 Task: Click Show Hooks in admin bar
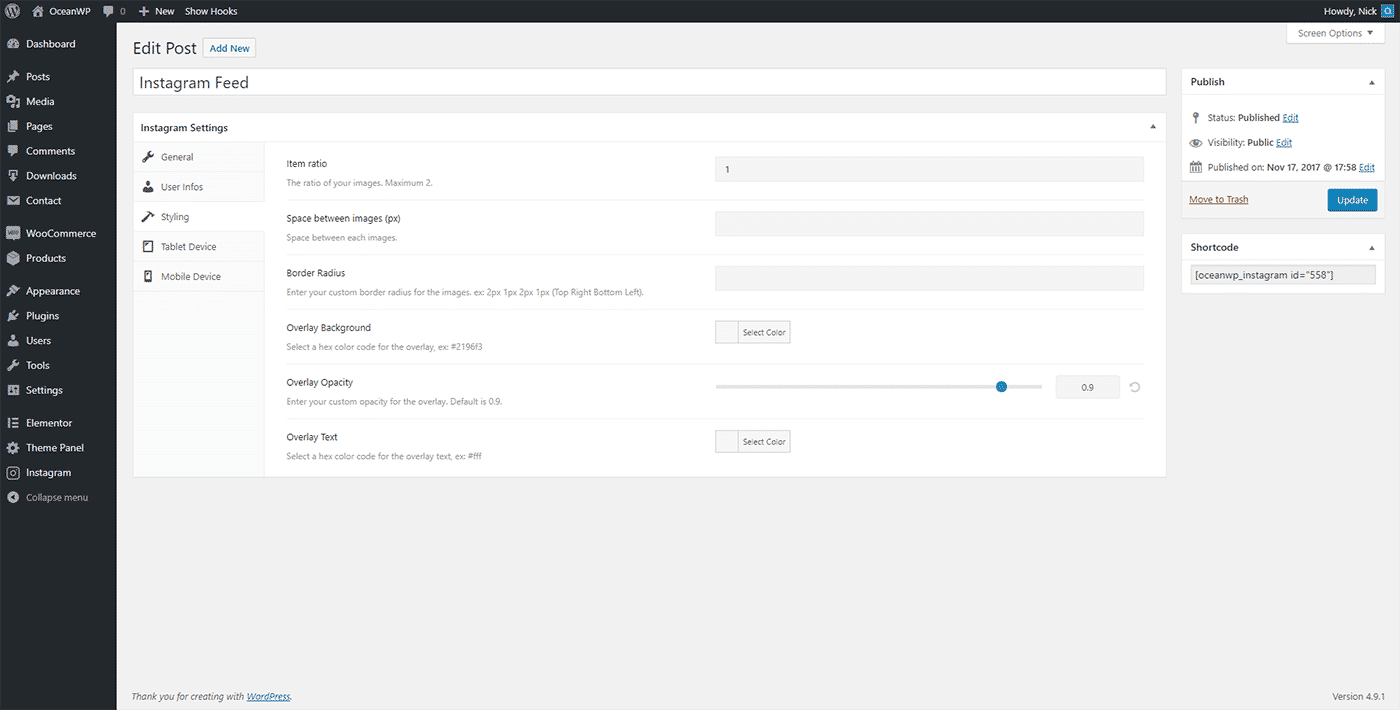[x=211, y=11]
